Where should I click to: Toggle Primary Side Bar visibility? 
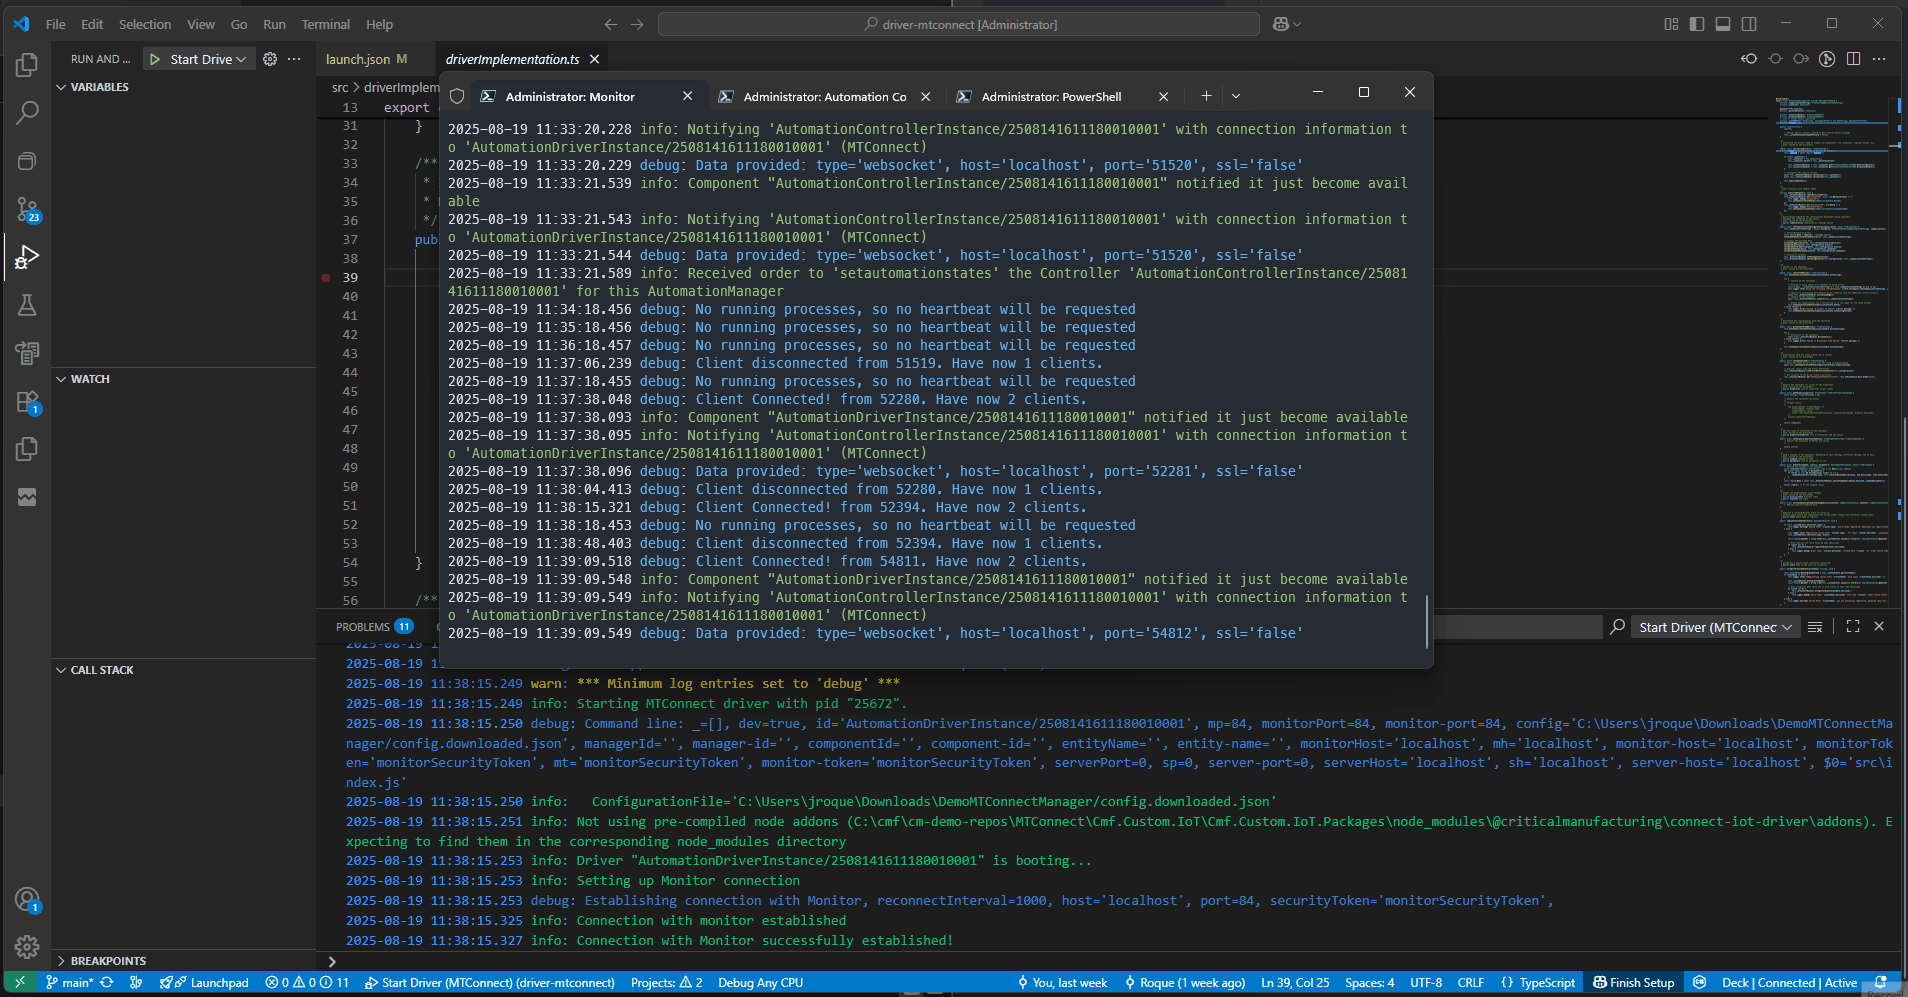click(x=1697, y=24)
